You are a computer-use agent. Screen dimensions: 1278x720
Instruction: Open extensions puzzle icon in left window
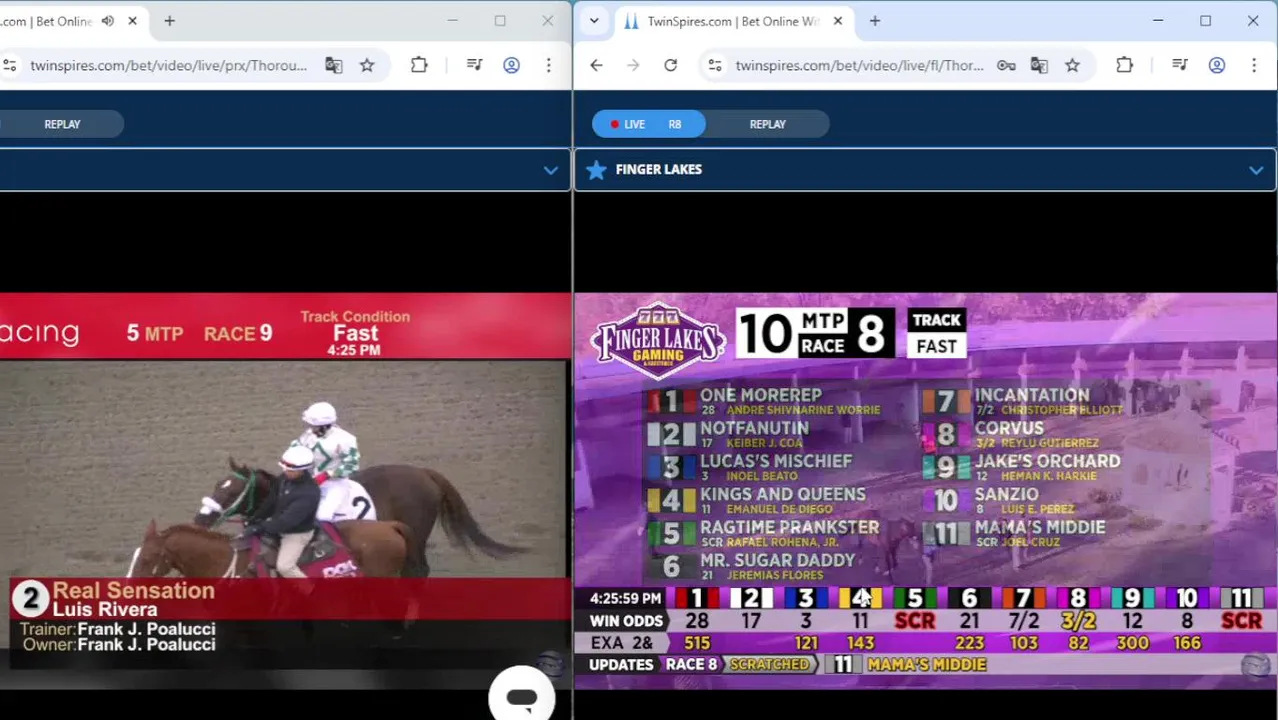click(419, 65)
